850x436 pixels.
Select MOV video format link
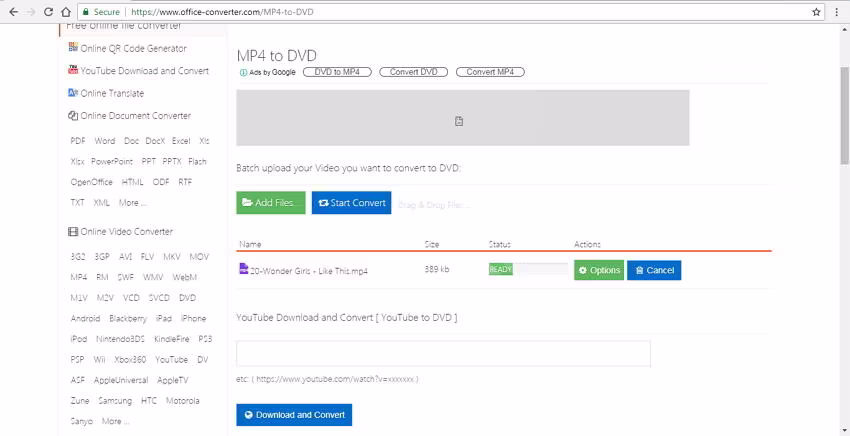click(199, 257)
